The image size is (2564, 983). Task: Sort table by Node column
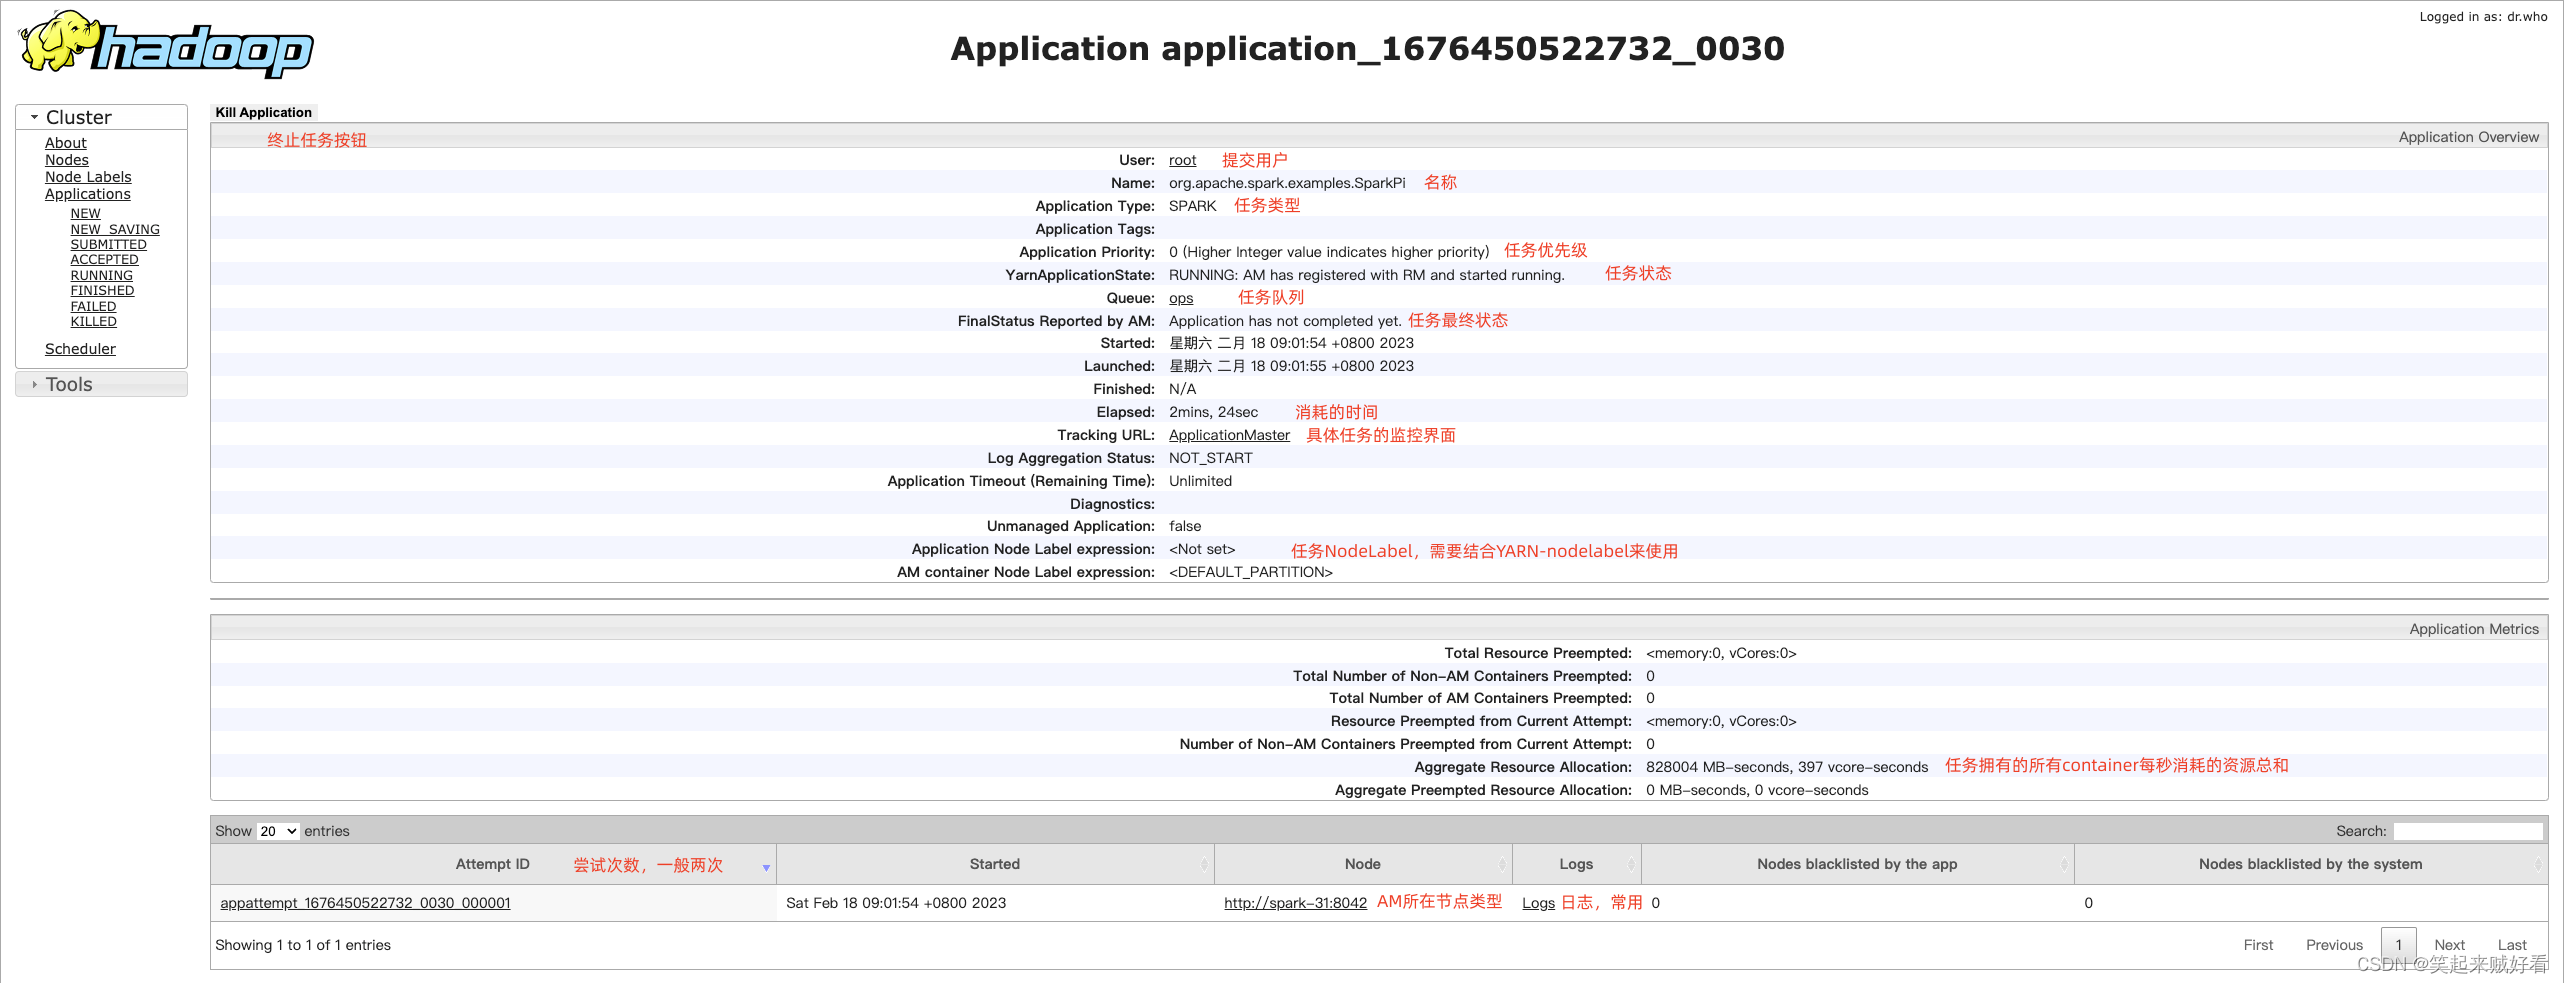pos(1363,864)
